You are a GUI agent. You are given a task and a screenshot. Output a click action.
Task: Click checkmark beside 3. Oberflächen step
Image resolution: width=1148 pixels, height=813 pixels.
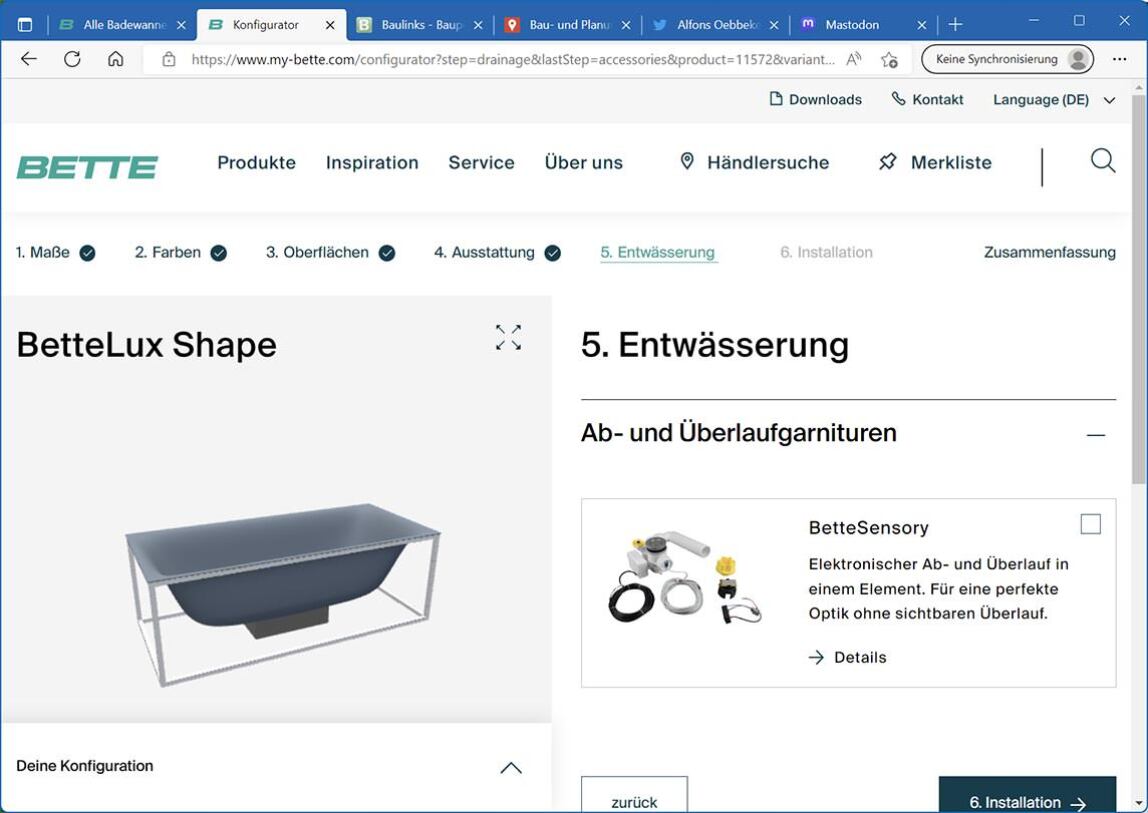[387, 253]
